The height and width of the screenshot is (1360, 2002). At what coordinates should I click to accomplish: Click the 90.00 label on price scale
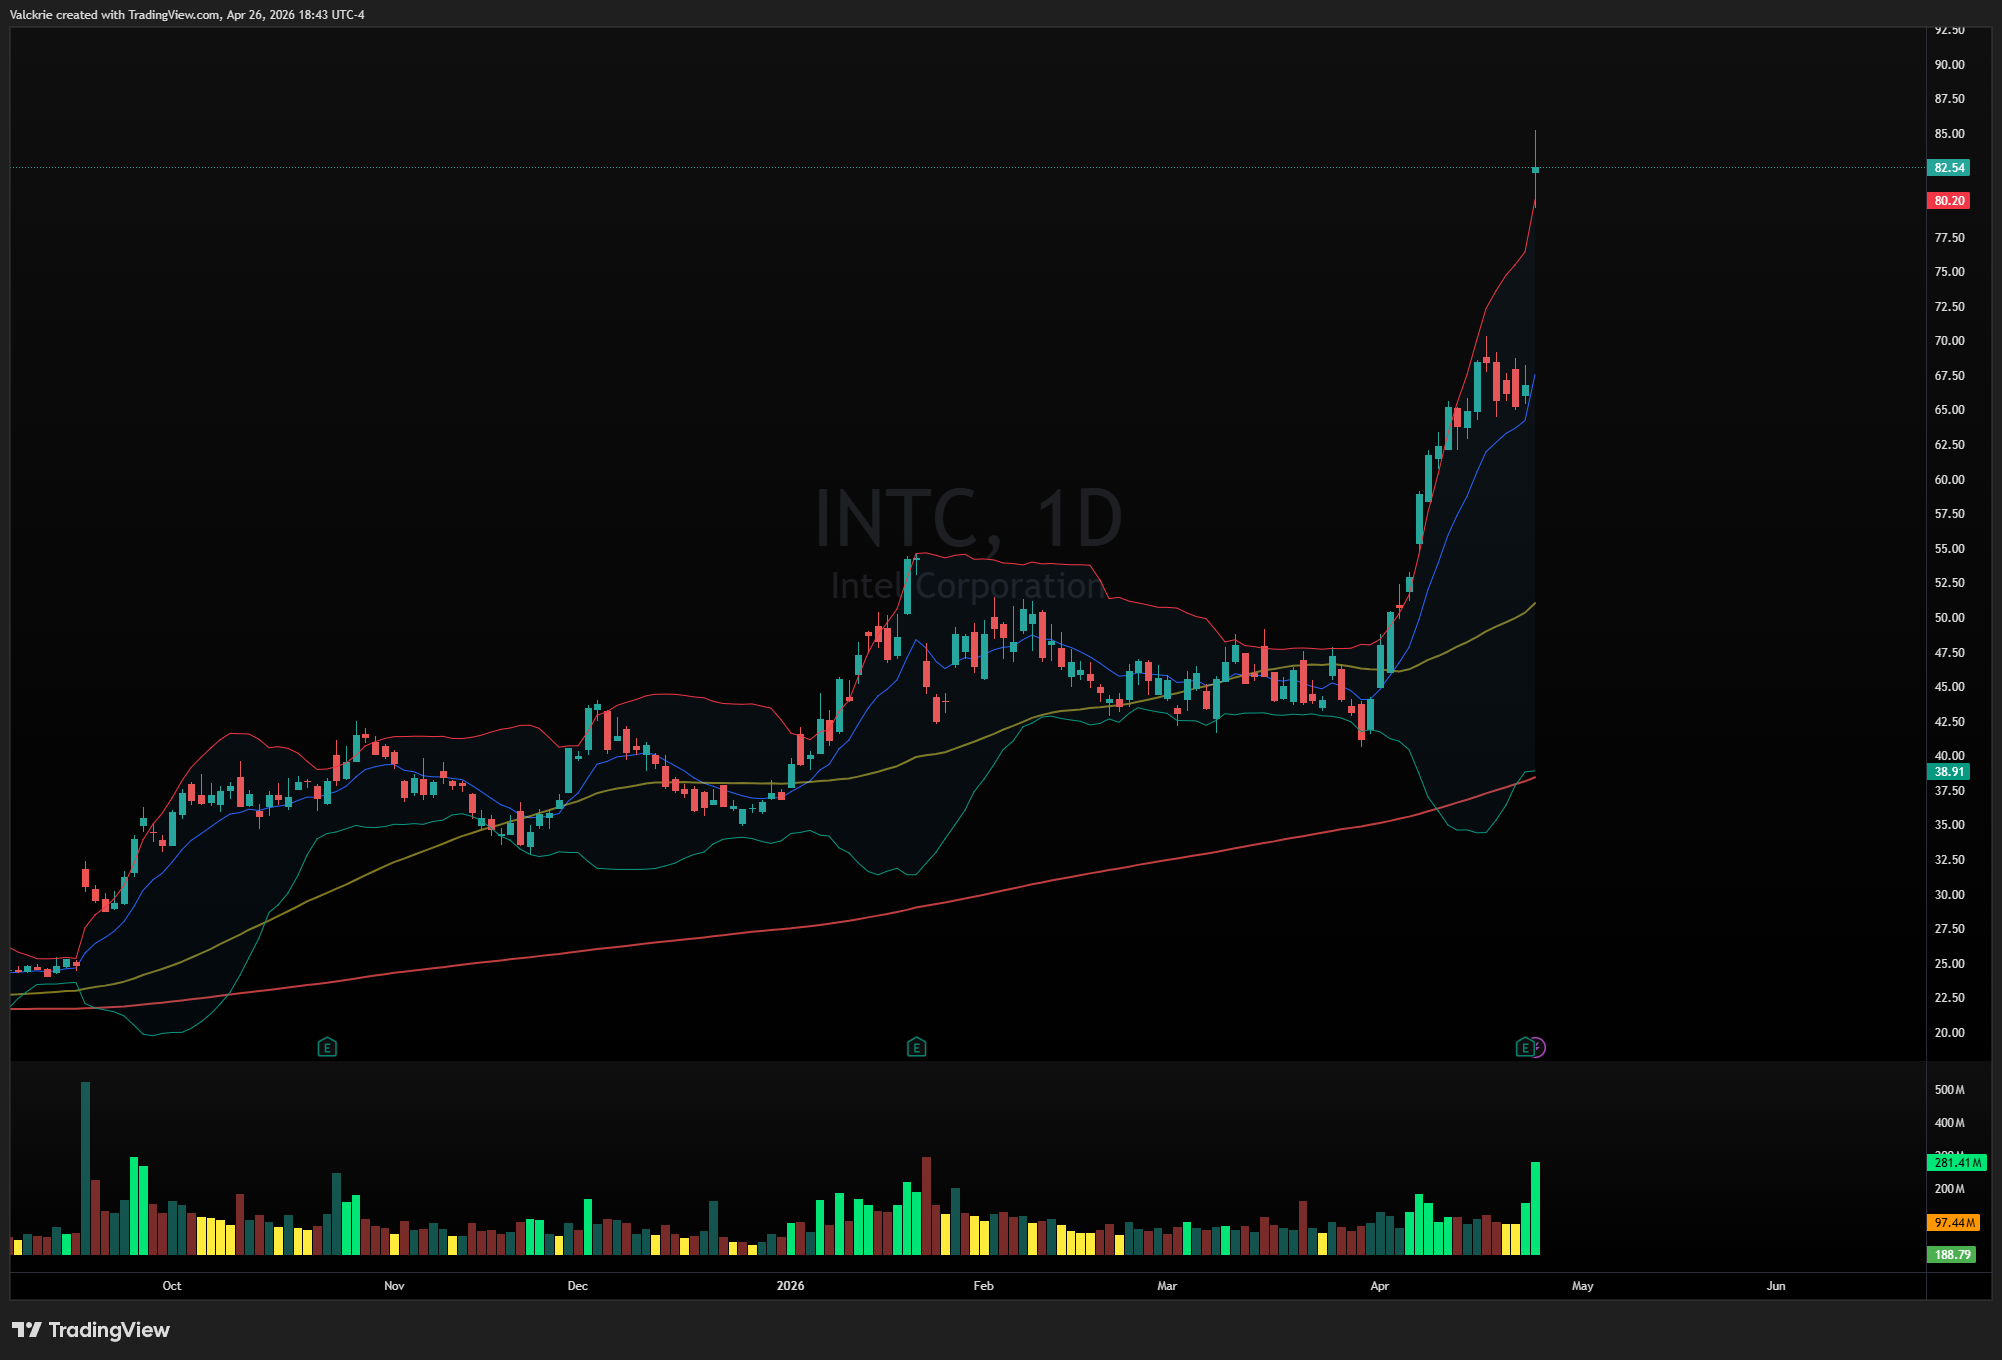click(1949, 65)
